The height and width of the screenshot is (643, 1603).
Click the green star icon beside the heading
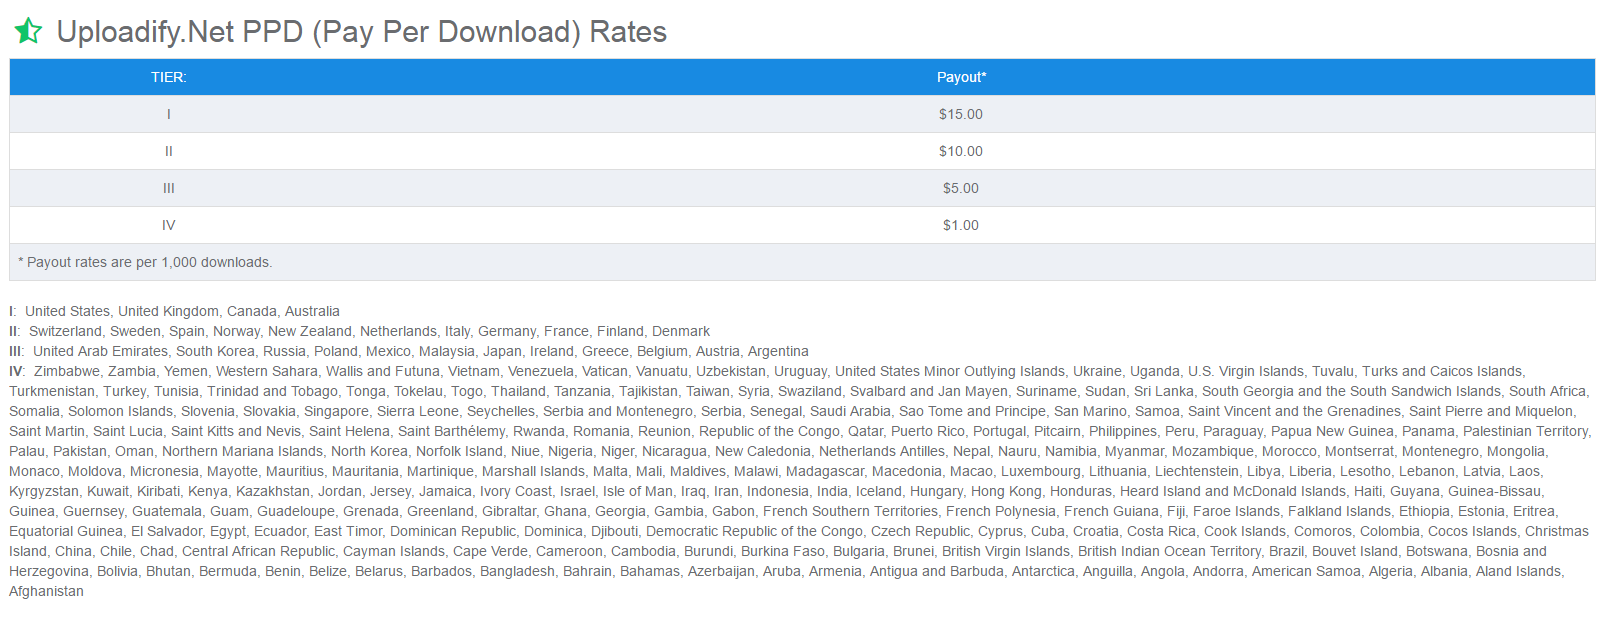28,31
